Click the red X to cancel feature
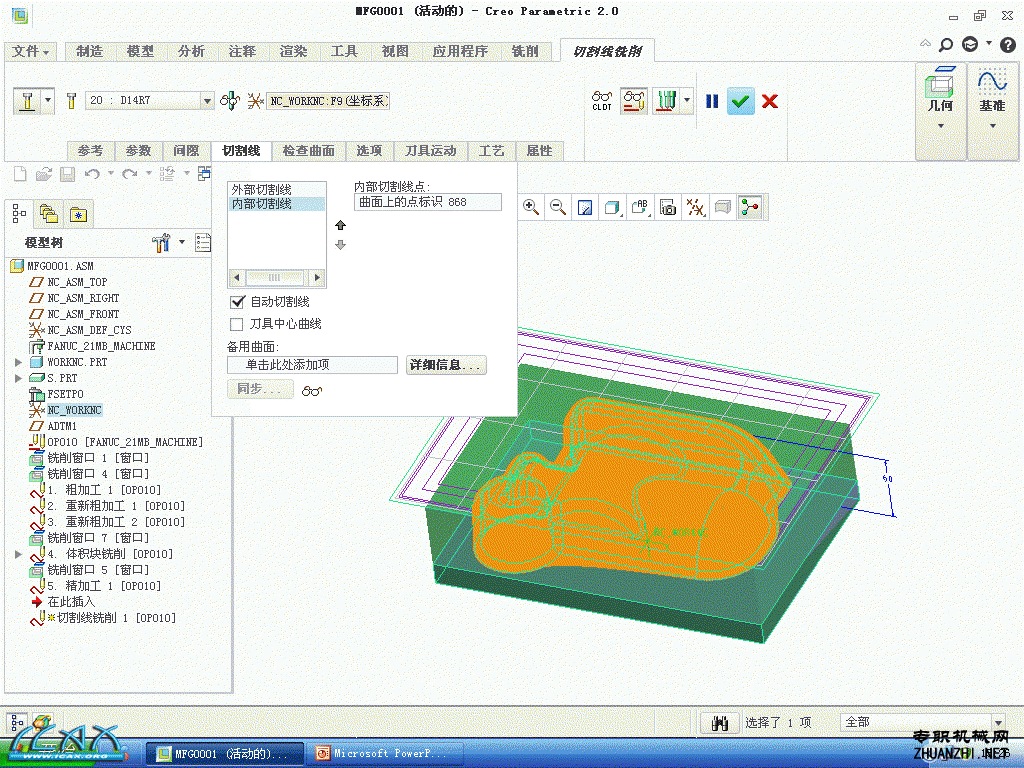The height and width of the screenshot is (768, 1024). coord(770,101)
